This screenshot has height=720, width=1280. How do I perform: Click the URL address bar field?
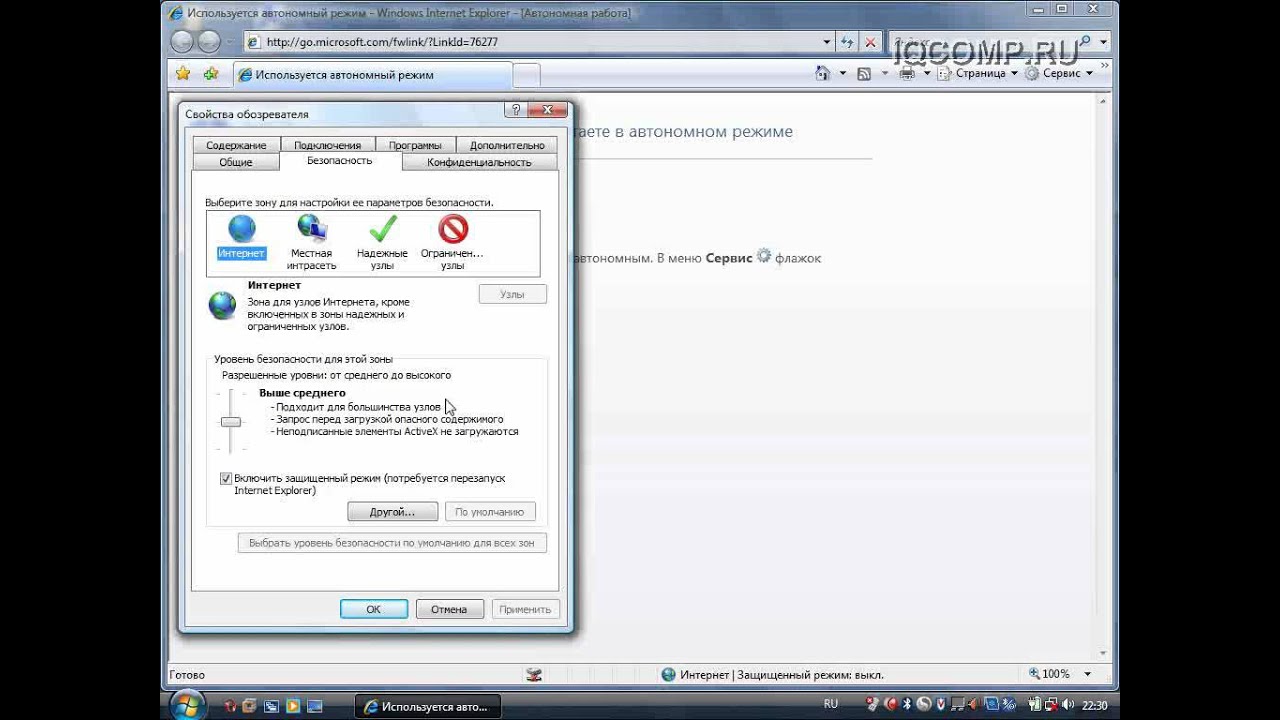pos(539,42)
